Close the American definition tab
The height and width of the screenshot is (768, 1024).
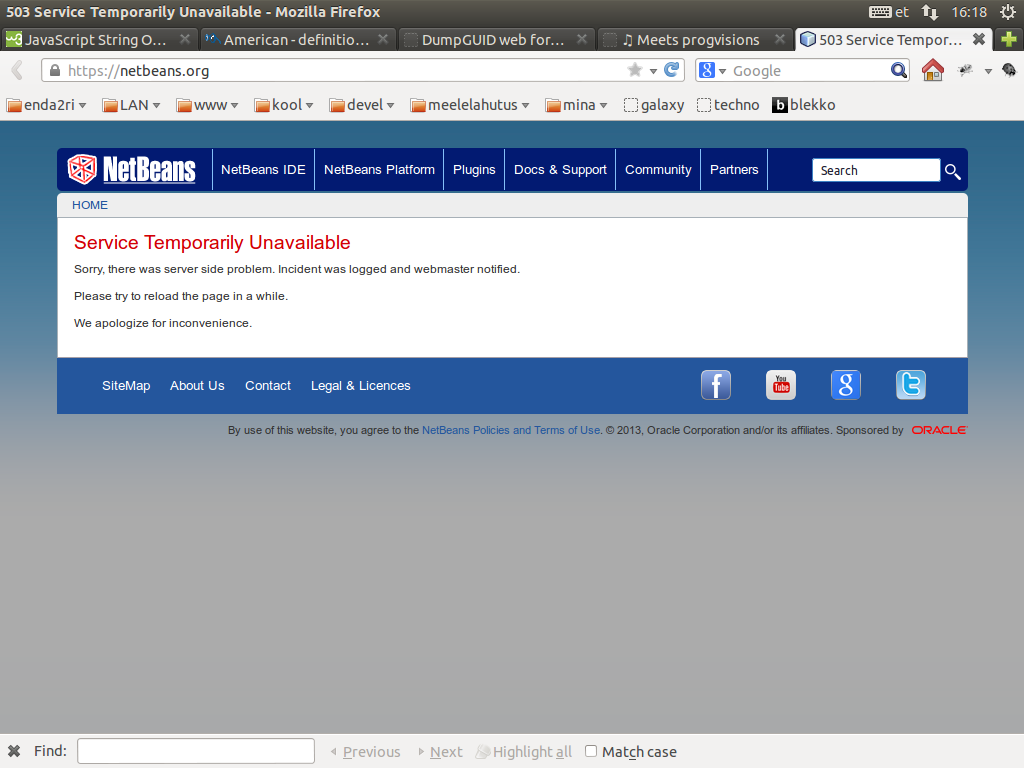click(x=383, y=39)
